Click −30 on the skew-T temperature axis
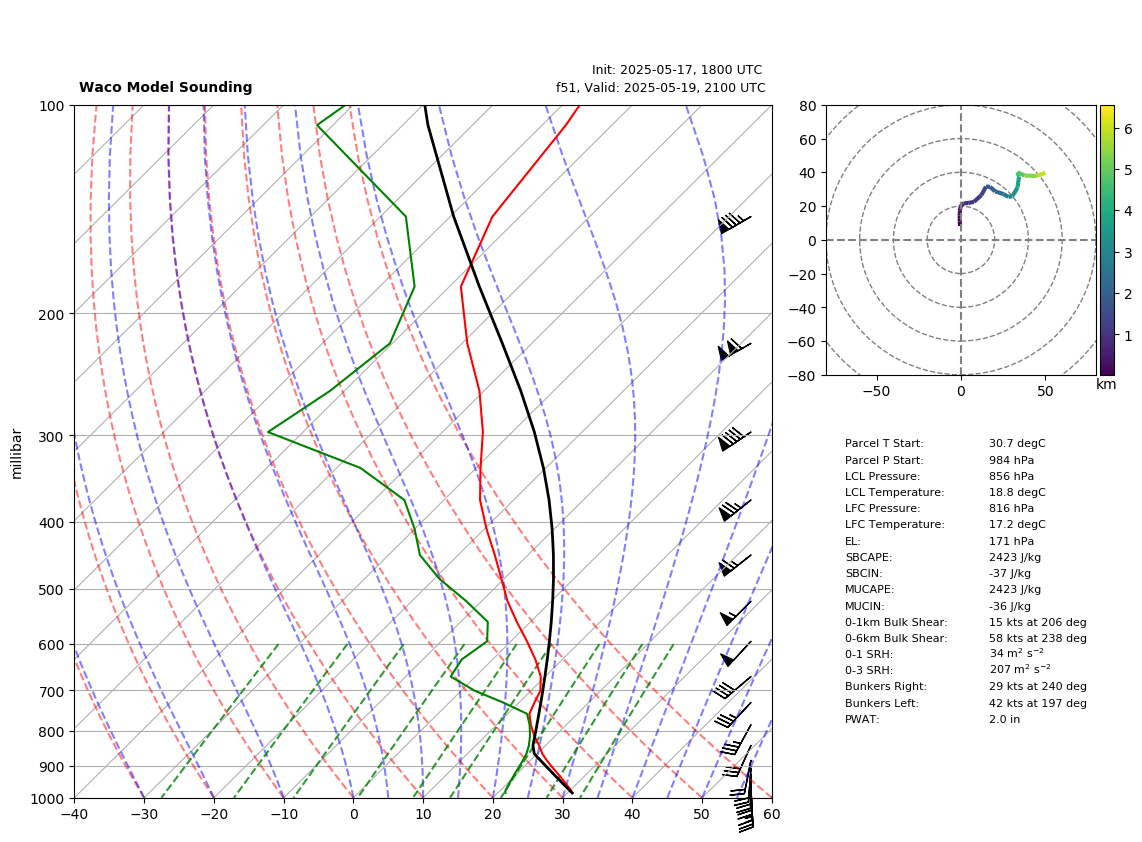Image resolution: width=1142 pixels, height=842 pixels. pyautogui.click(x=144, y=814)
